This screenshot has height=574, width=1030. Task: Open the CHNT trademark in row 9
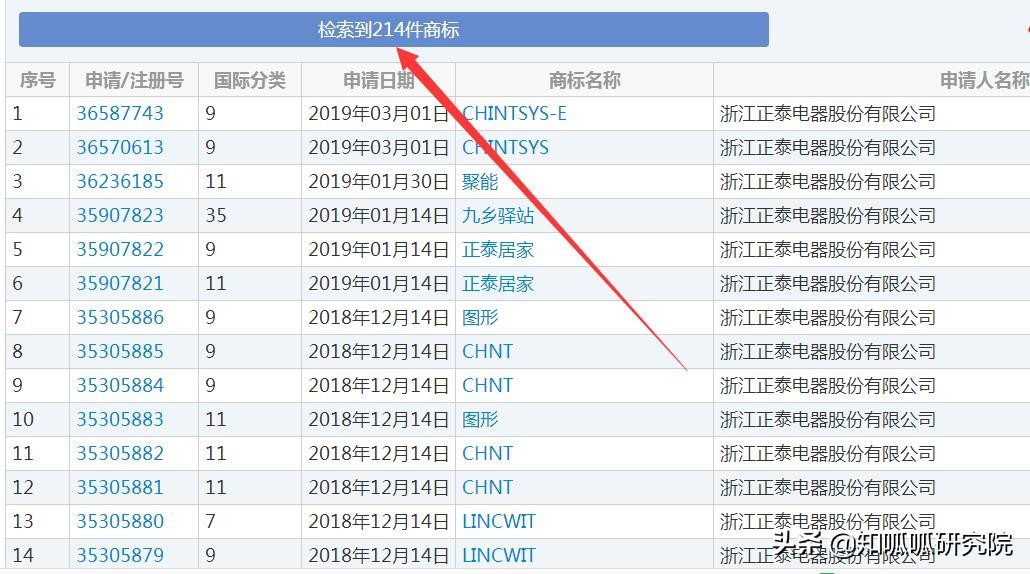[x=487, y=386]
